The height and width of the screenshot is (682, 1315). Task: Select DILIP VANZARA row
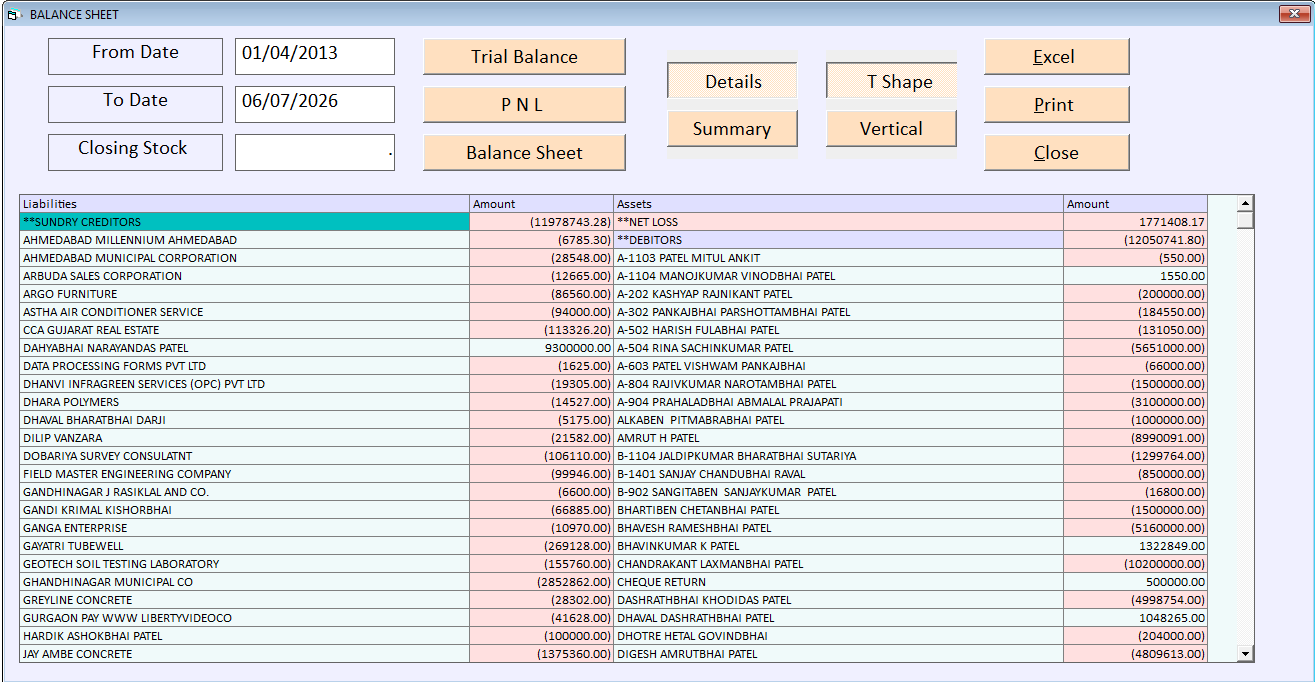point(244,438)
